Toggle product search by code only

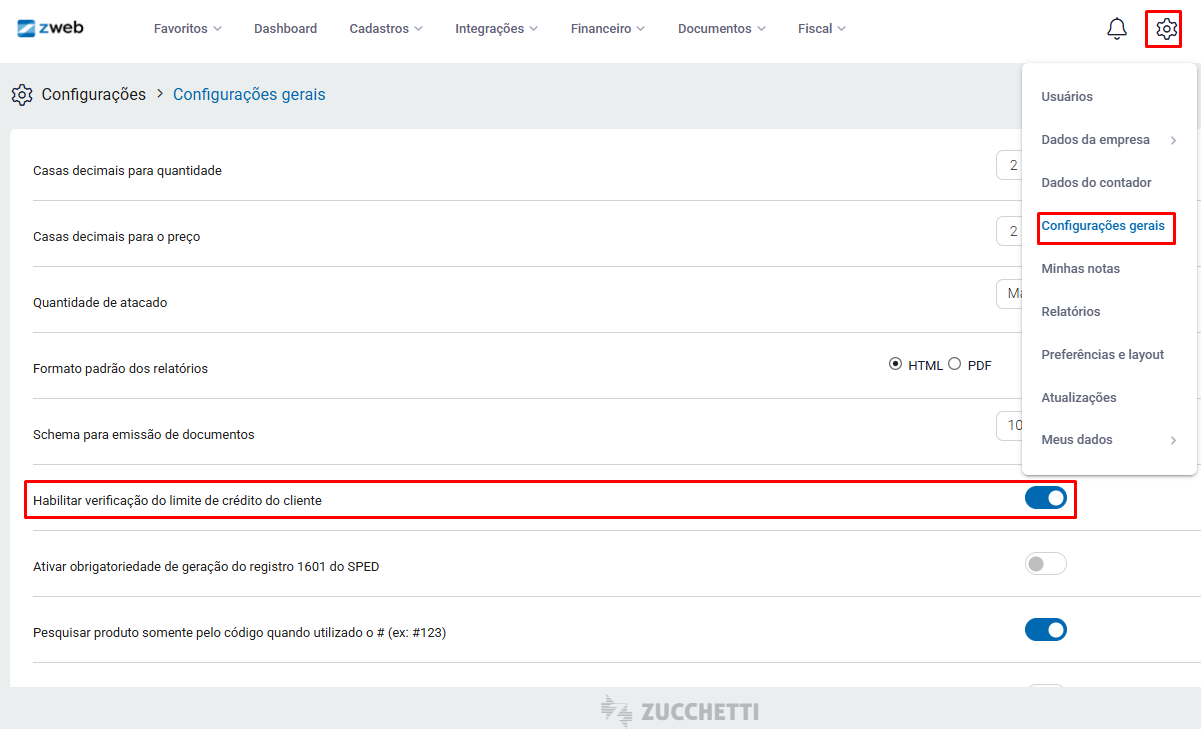pos(1045,630)
